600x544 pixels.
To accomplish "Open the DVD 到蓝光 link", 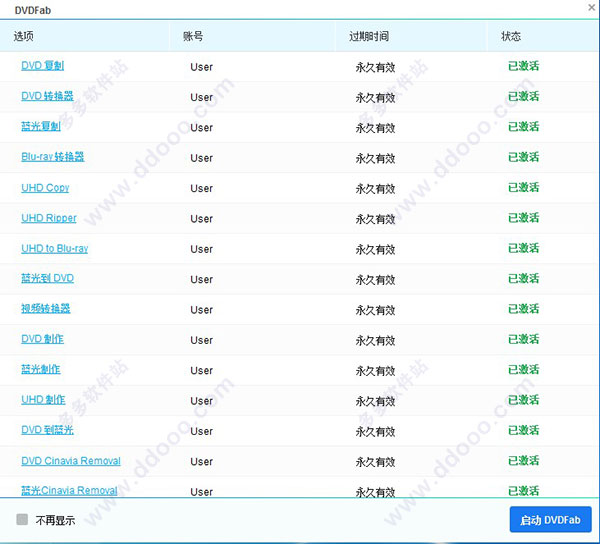I will click(47, 430).
